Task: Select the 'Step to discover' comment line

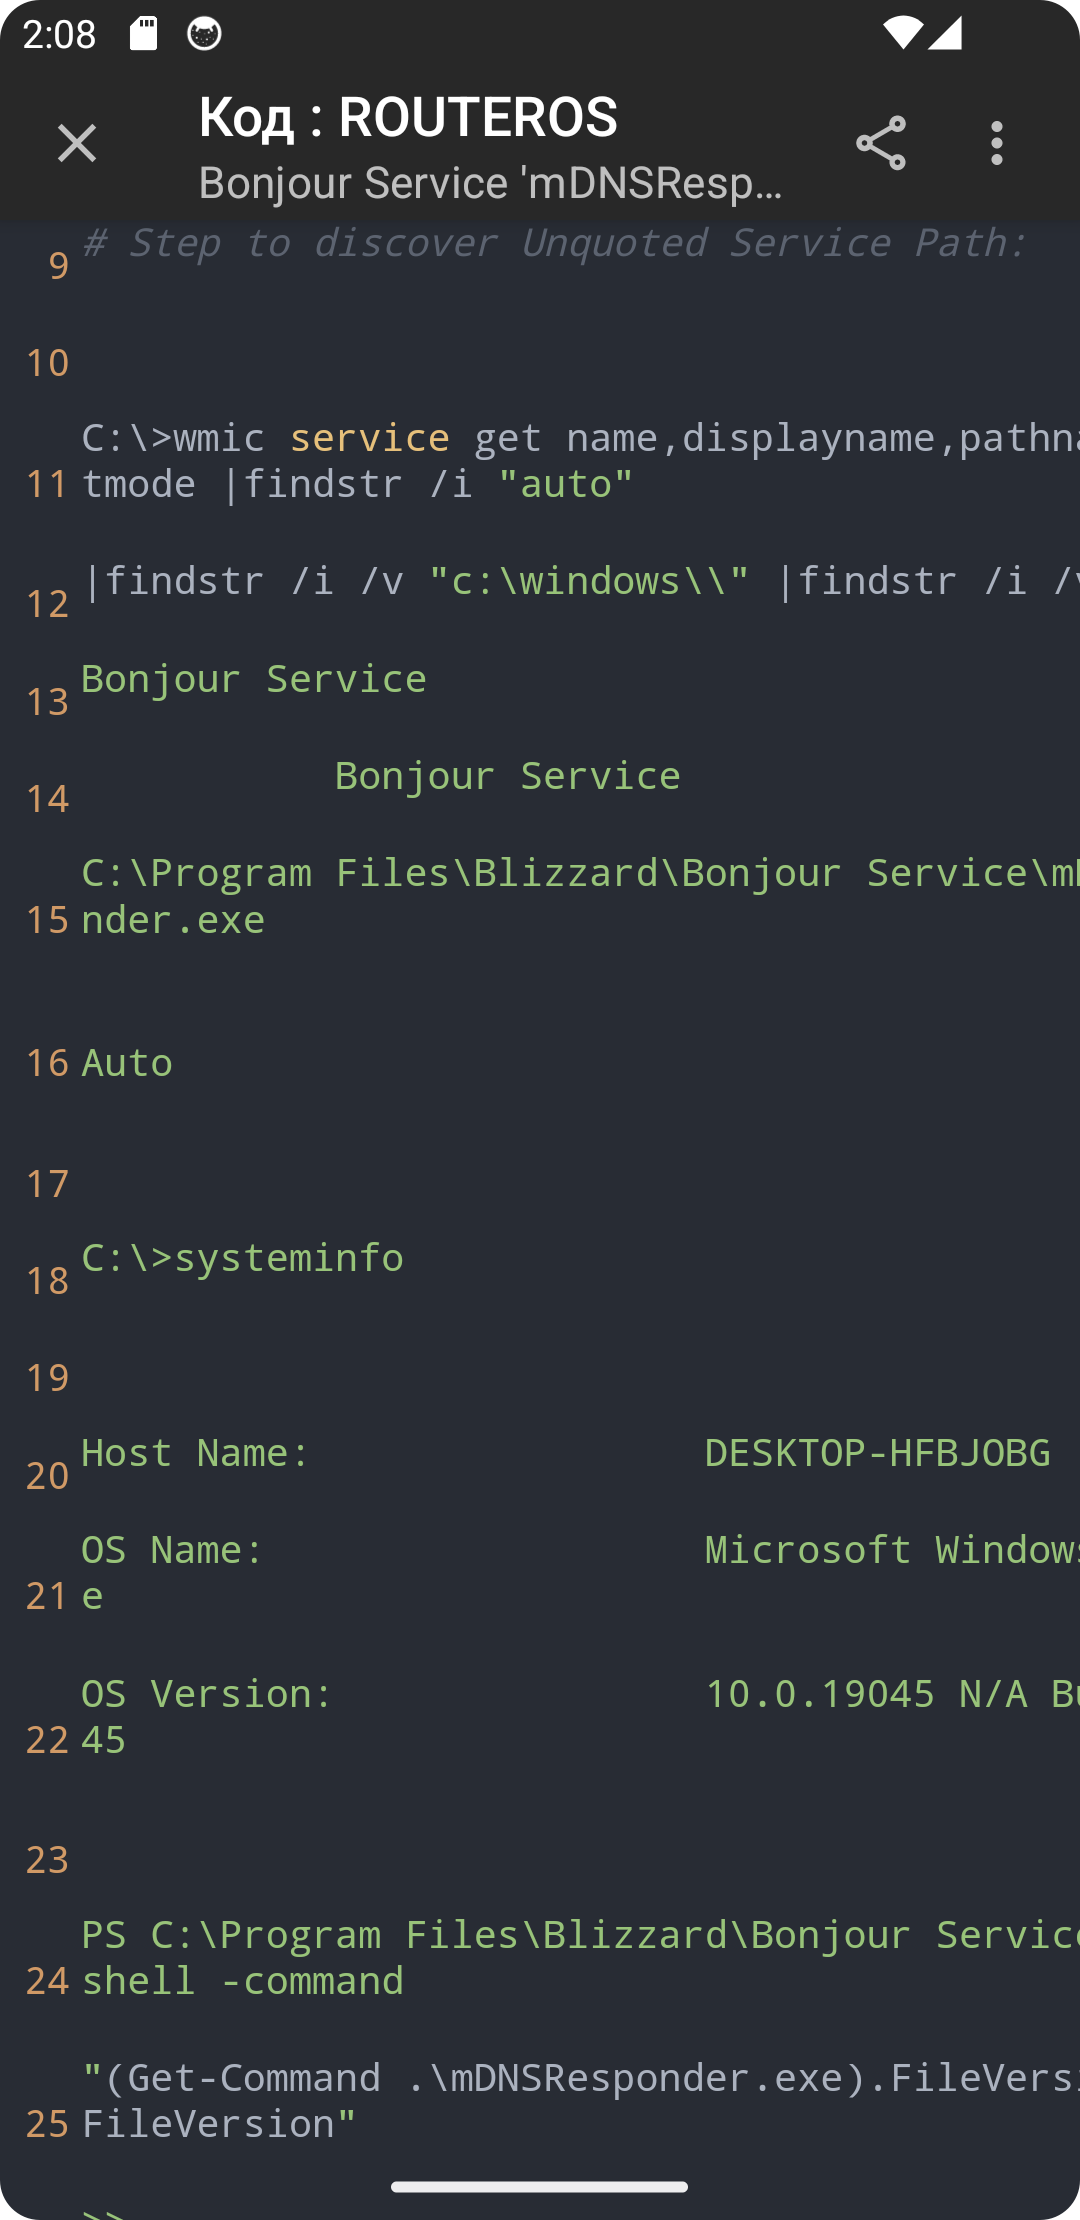Action: (x=555, y=243)
